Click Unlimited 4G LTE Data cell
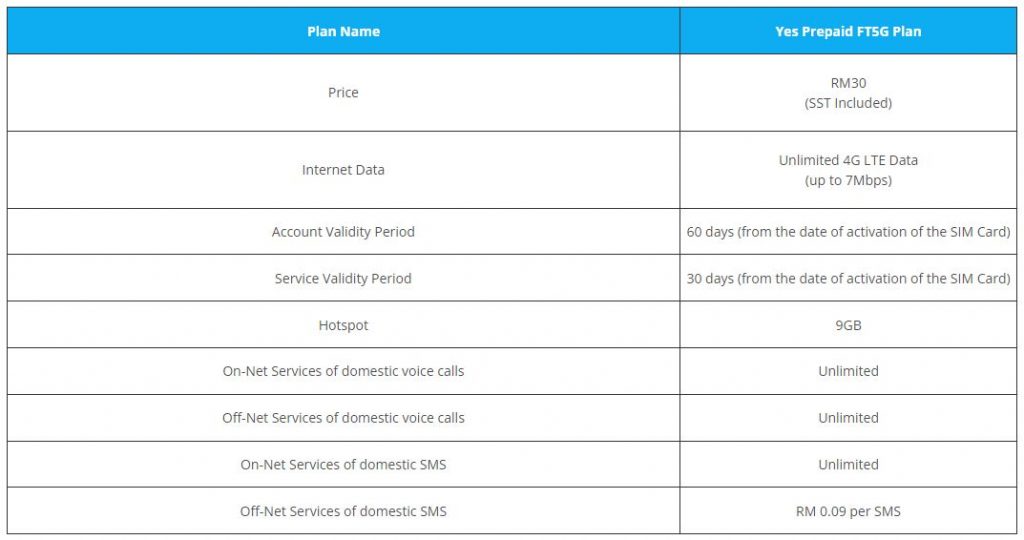This screenshot has width=1024, height=540. tap(848, 170)
